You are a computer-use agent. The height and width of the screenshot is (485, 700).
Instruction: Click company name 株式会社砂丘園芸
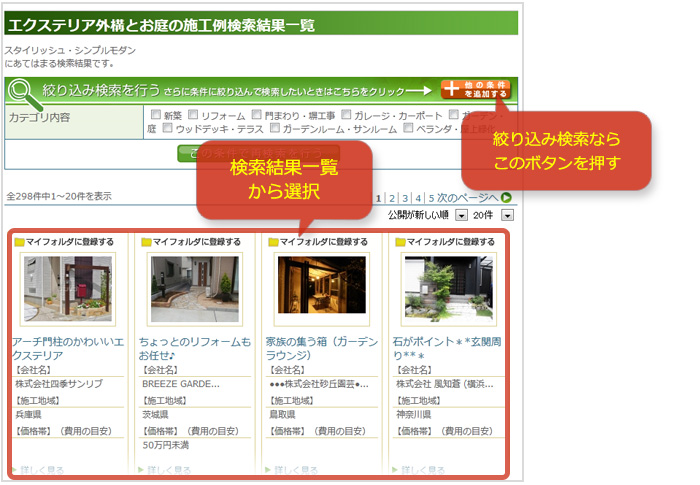[x=319, y=384]
